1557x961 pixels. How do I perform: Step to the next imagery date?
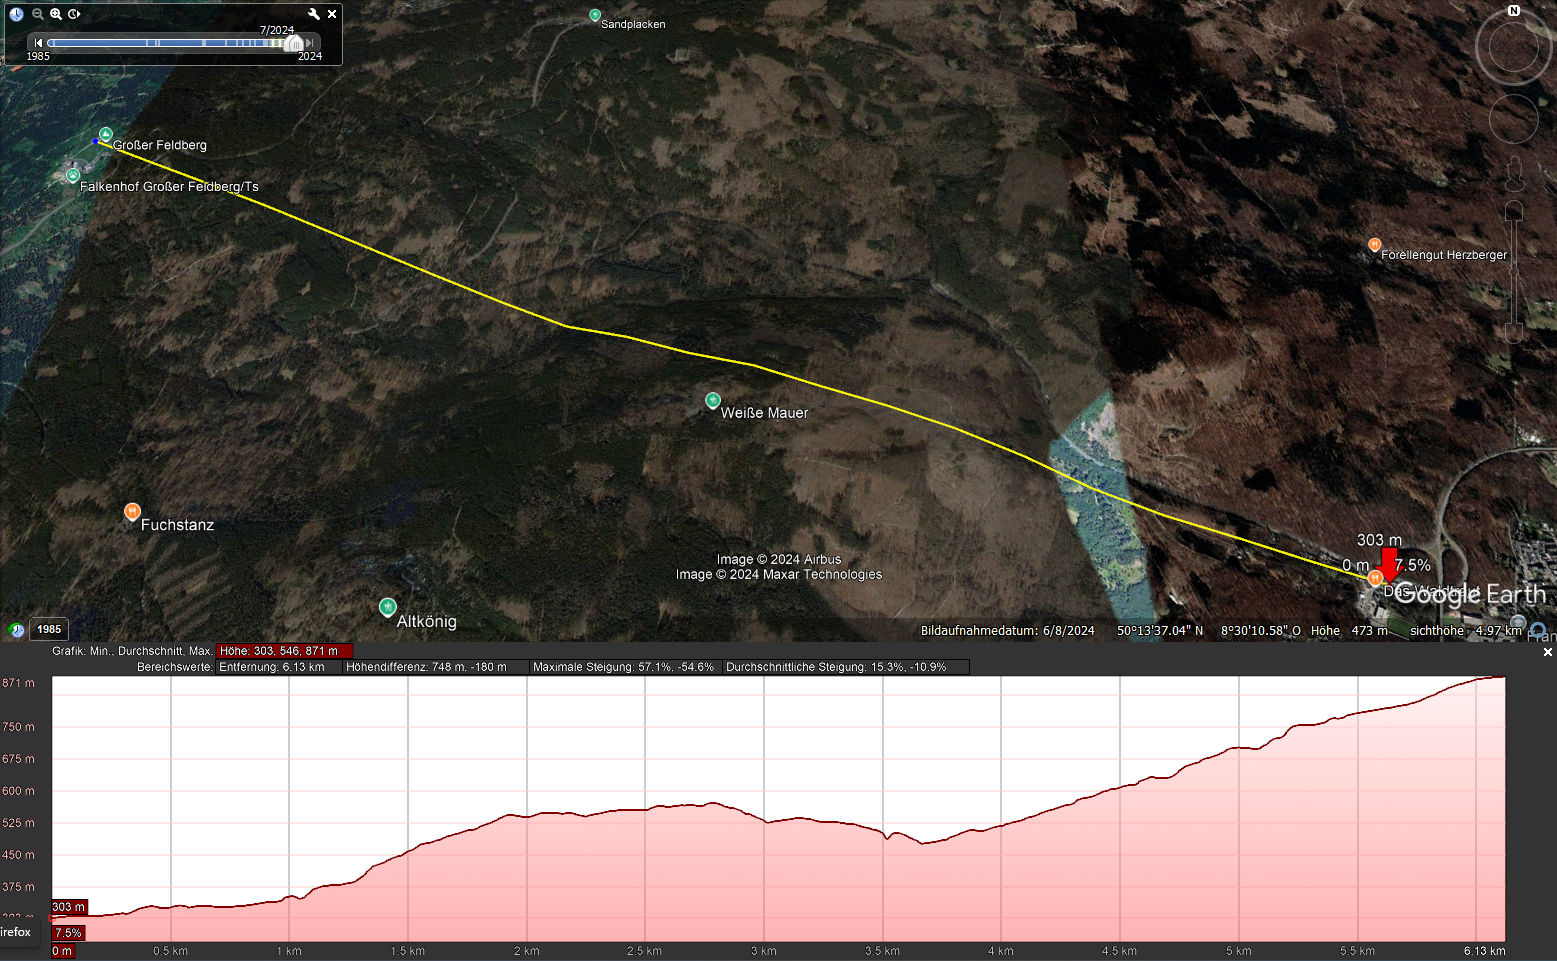pyautogui.click(x=311, y=43)
